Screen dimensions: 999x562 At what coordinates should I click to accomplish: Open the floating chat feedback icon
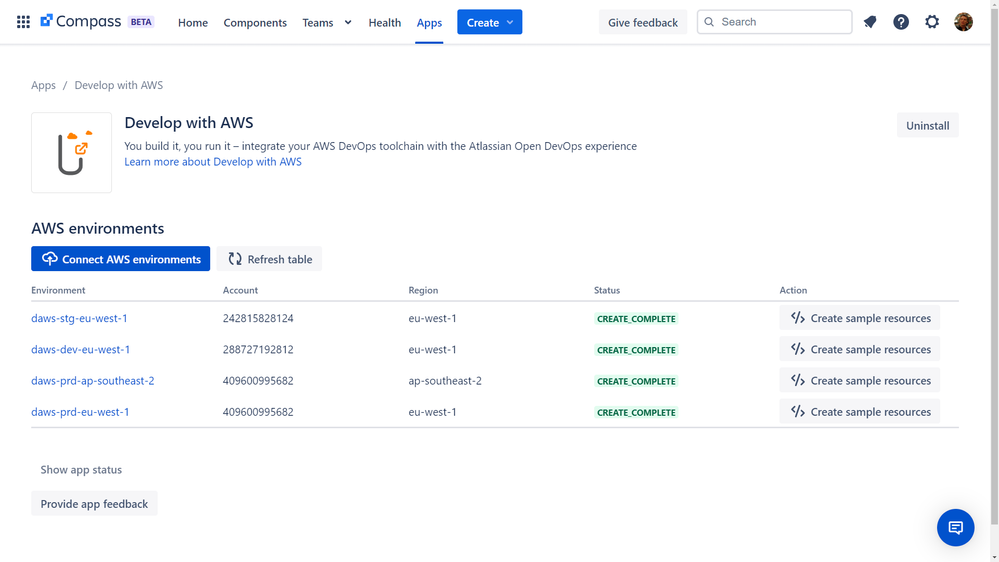click(x=955, y=528)
